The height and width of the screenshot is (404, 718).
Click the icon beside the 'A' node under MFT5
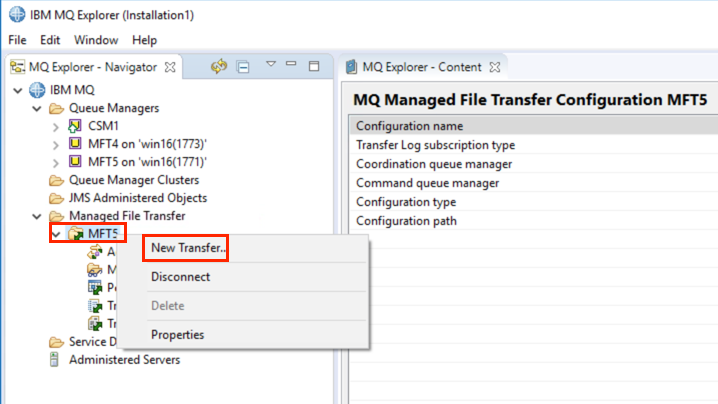(95, 251)
